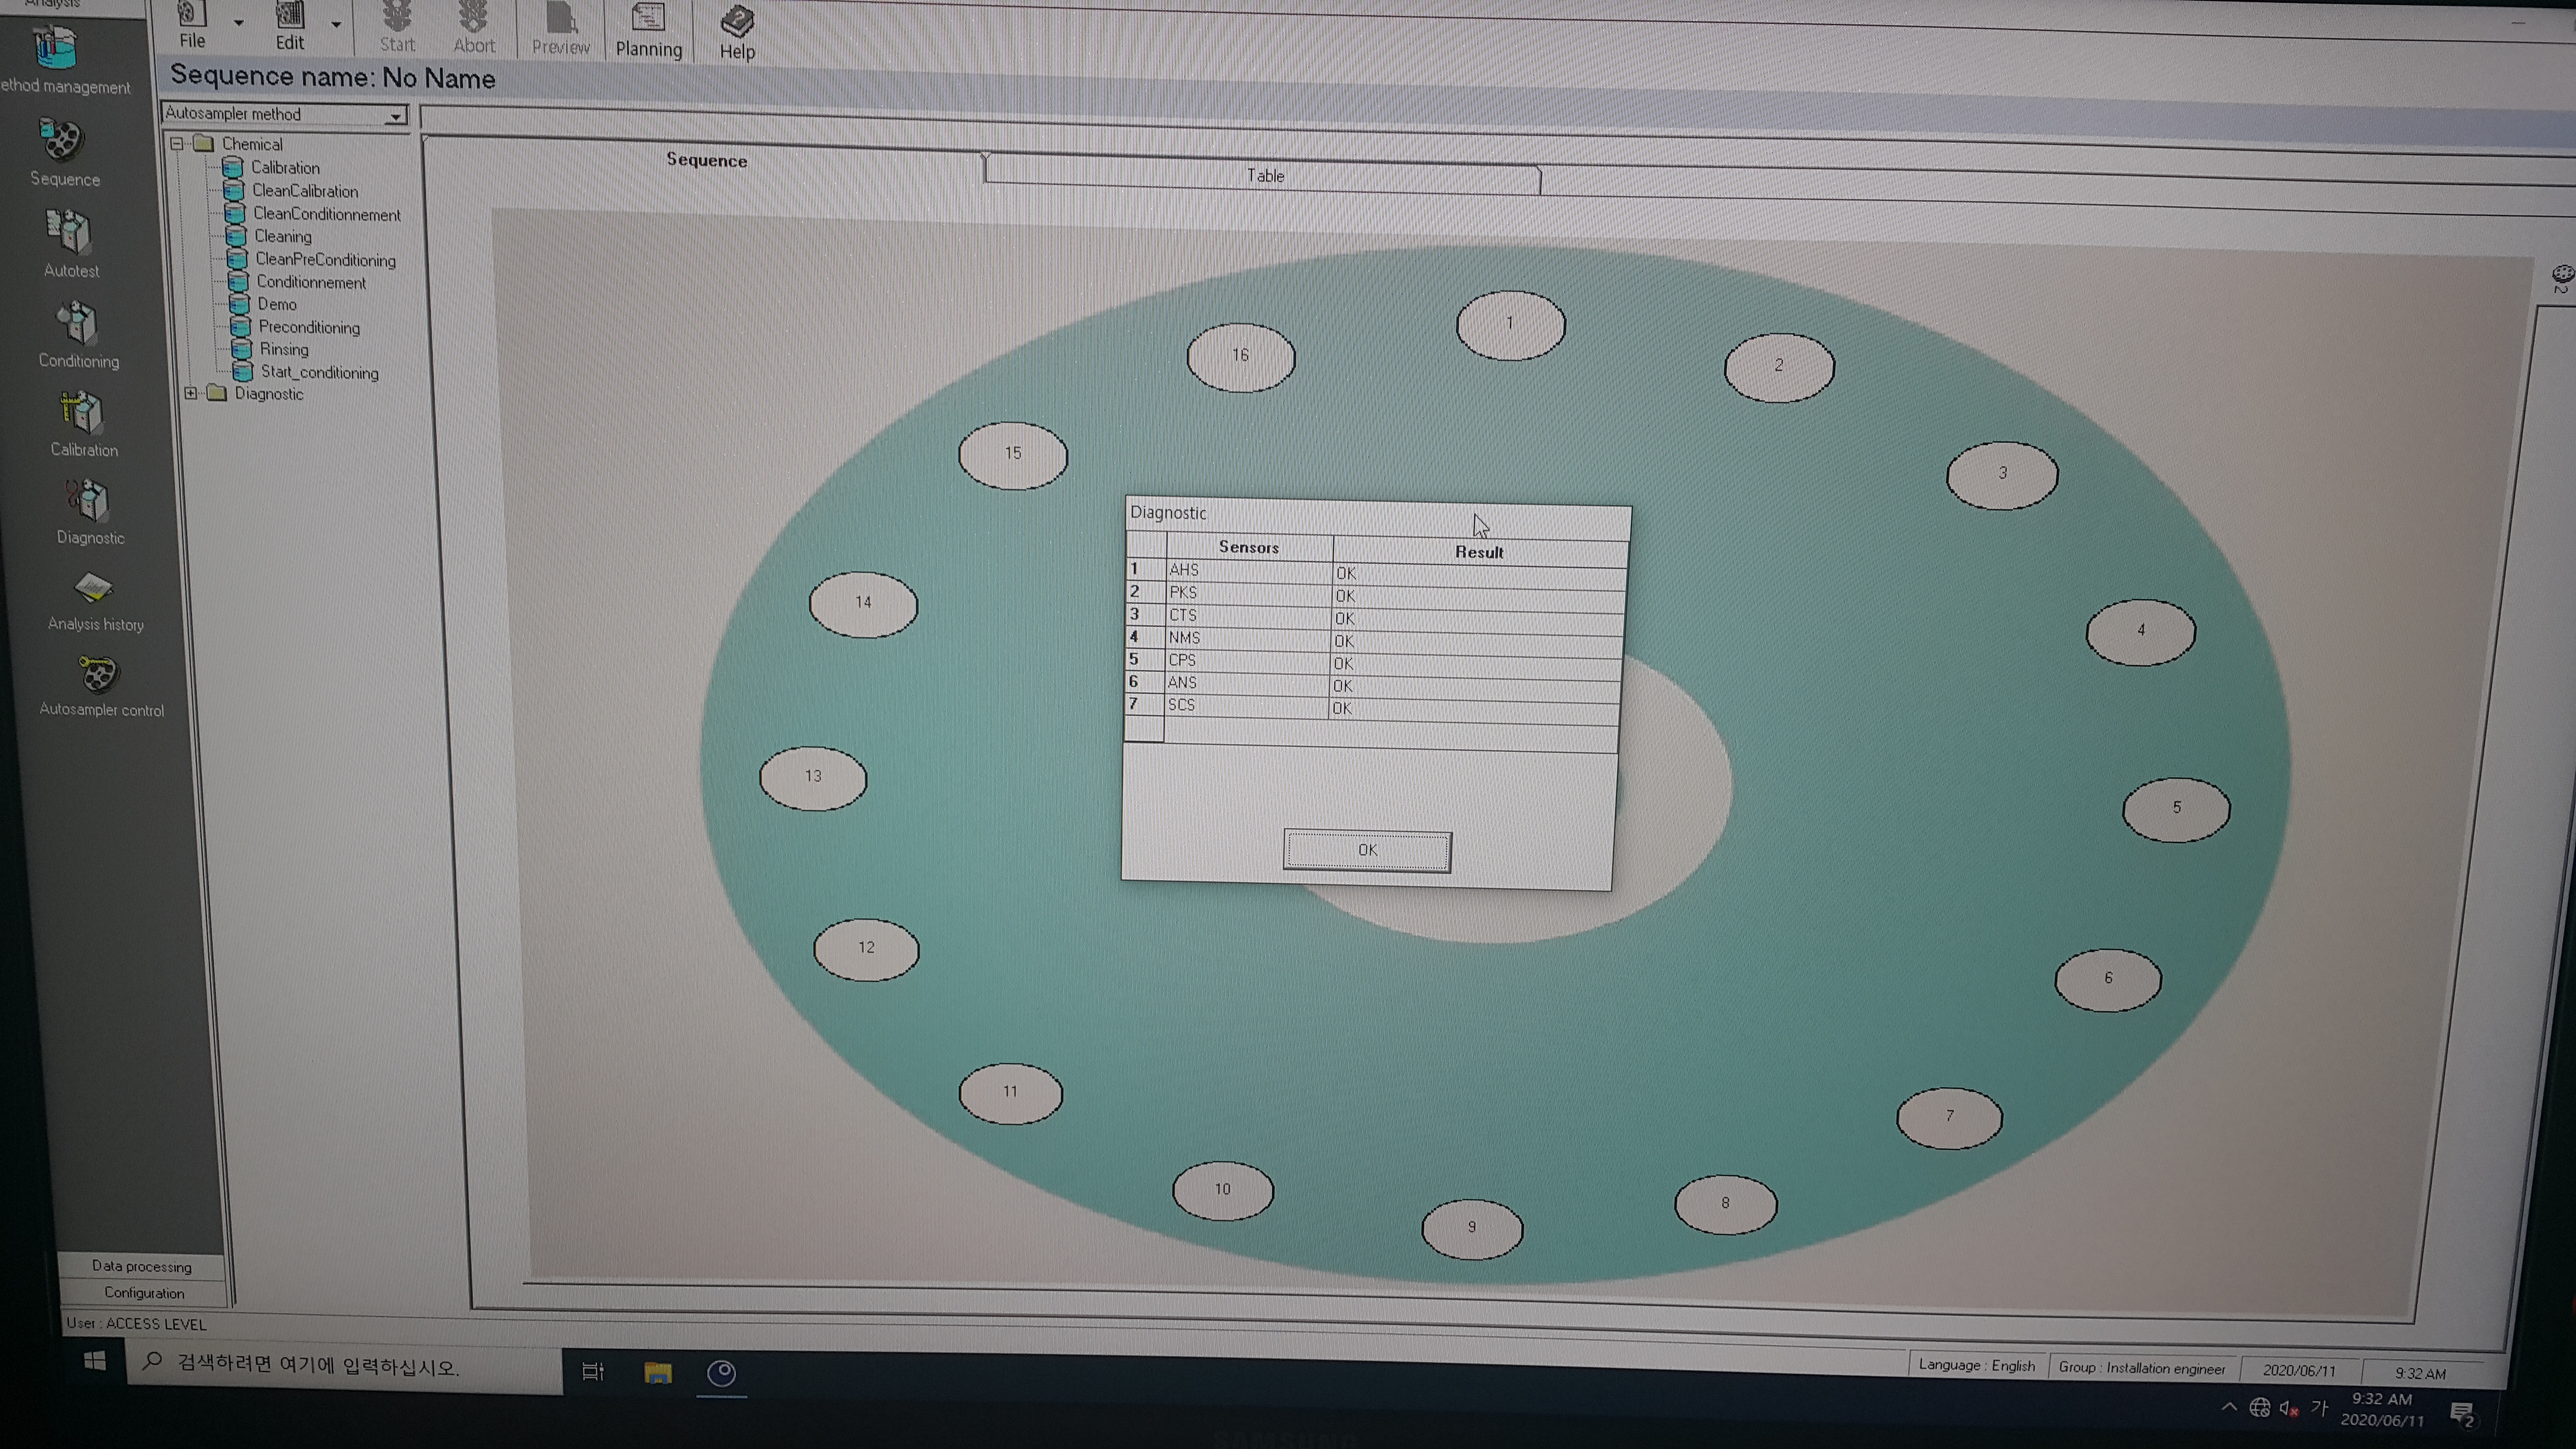2576x1449 pixels.
Task: Open the Diagnostic sidebar icon
Action: pos(88,502)
